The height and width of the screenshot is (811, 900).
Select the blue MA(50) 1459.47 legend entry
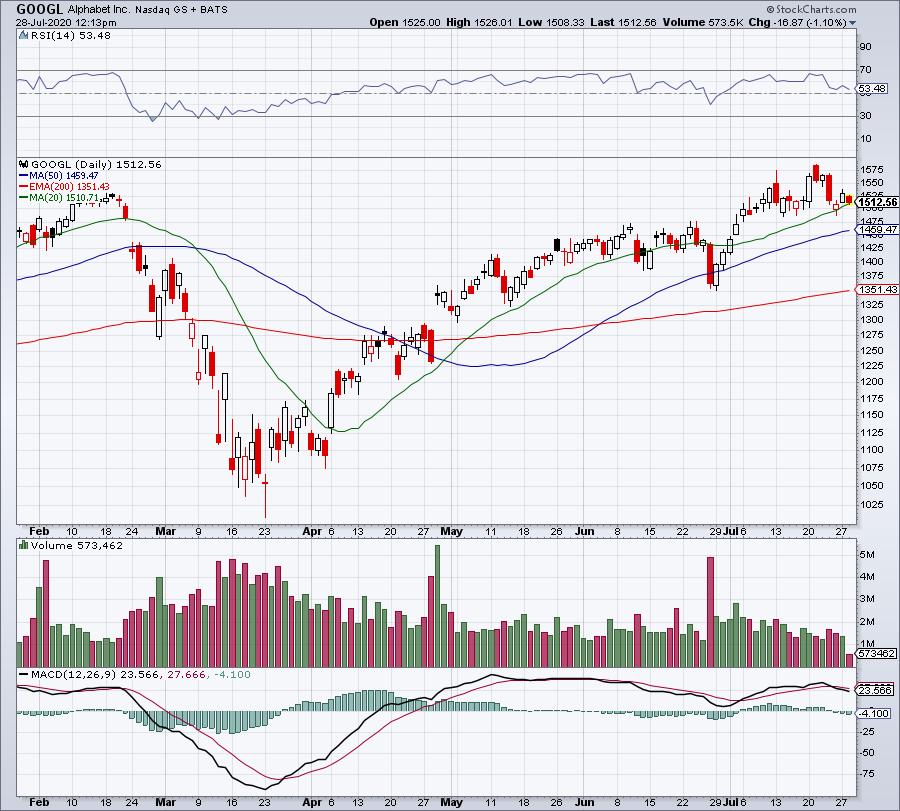coord(58,176)
